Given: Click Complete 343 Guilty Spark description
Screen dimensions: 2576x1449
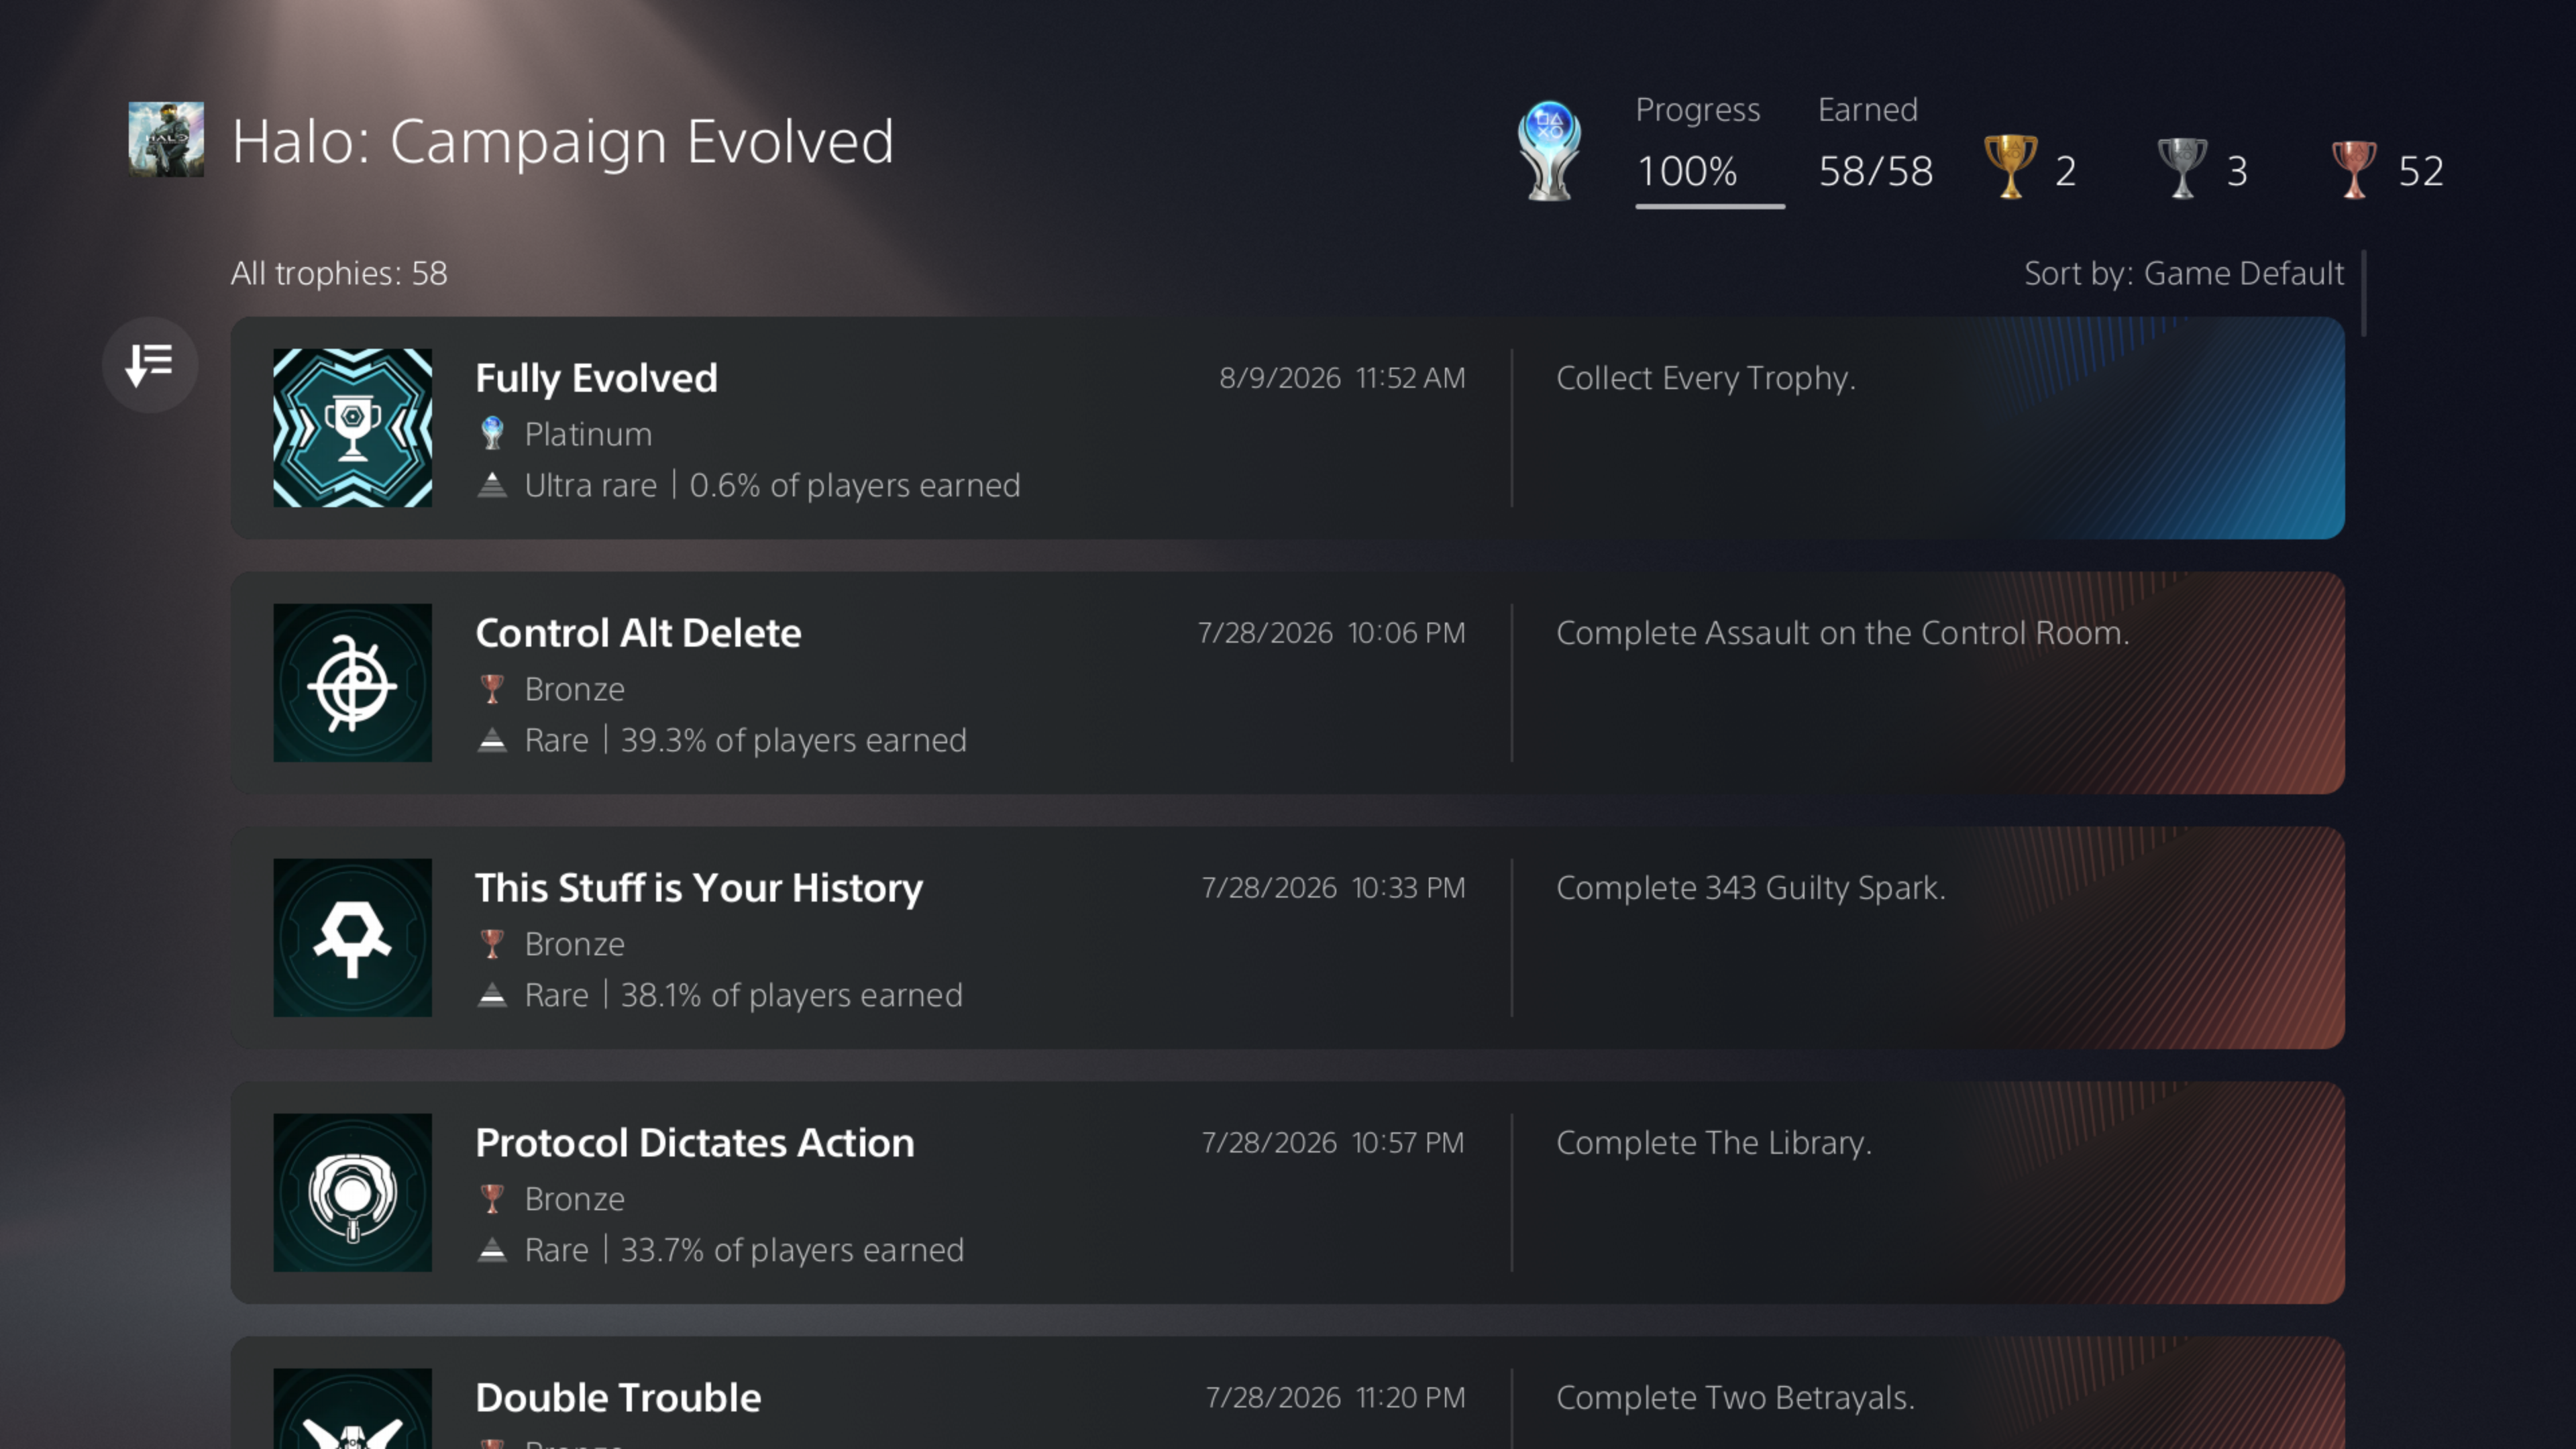Looking at the screenshot, I should pyautogui.click(x=1751, y=888).
